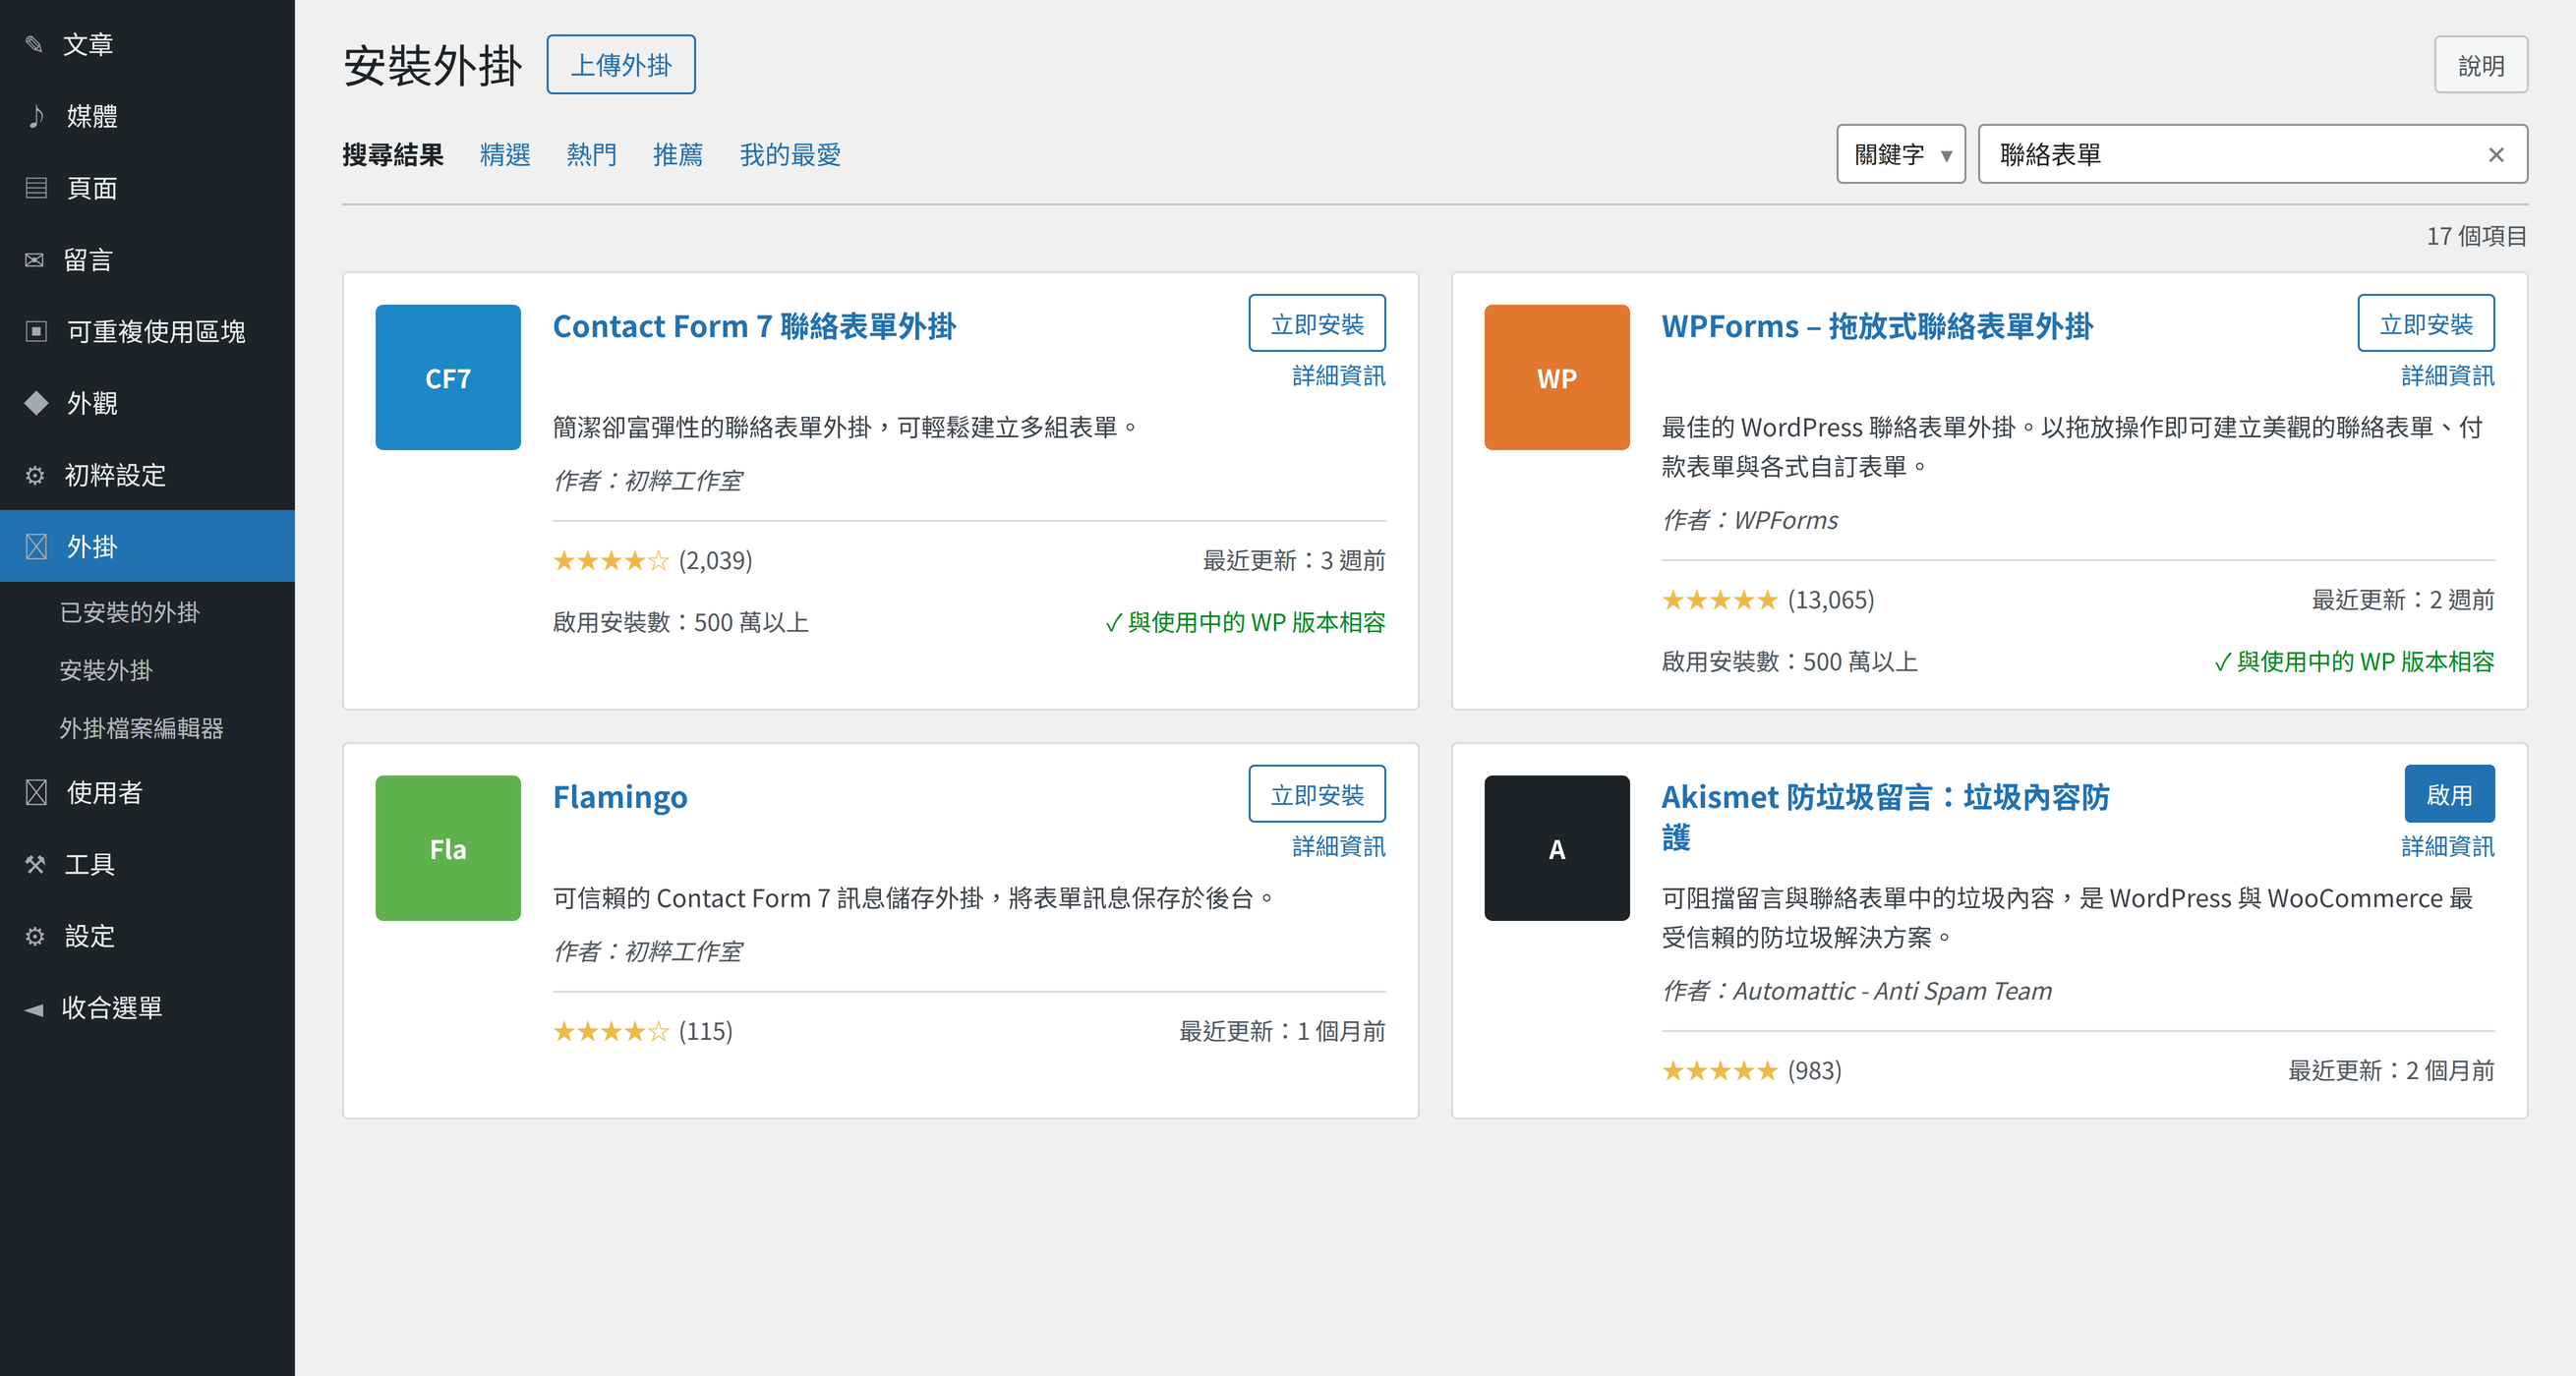This screenshot has width=2576, height=1376.
Task: Click the black Akismet A icon
Action: [x=1557, y=848]
